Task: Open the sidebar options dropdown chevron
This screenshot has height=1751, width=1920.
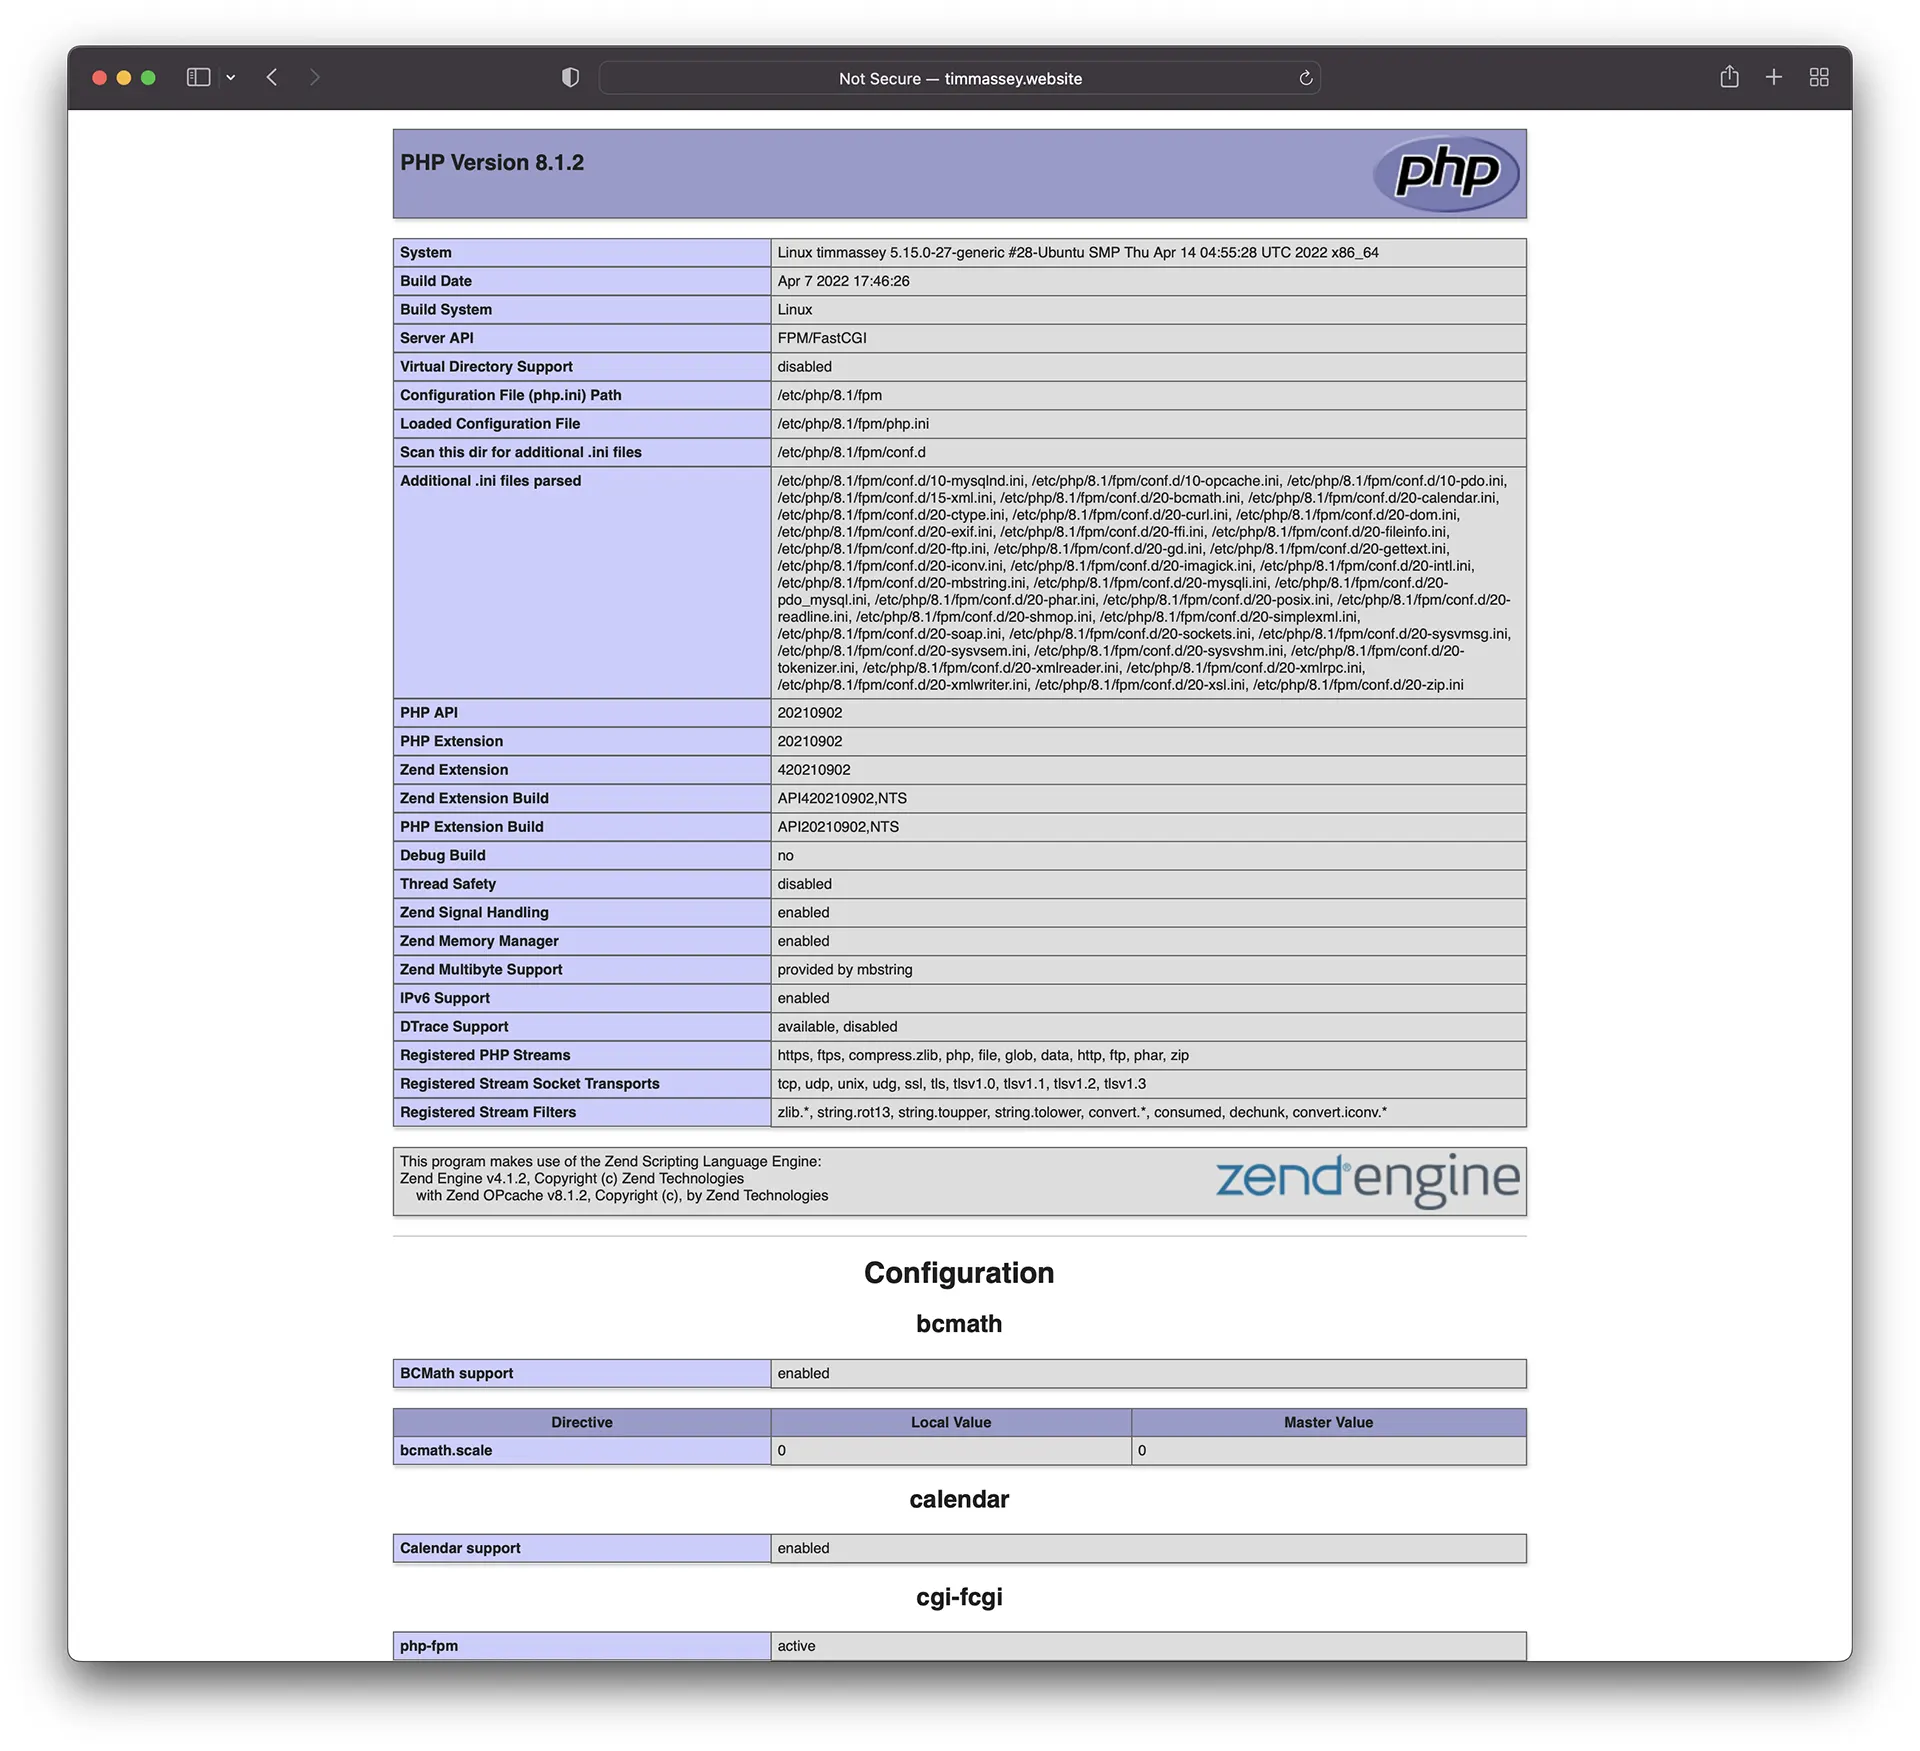Action: 231,77
